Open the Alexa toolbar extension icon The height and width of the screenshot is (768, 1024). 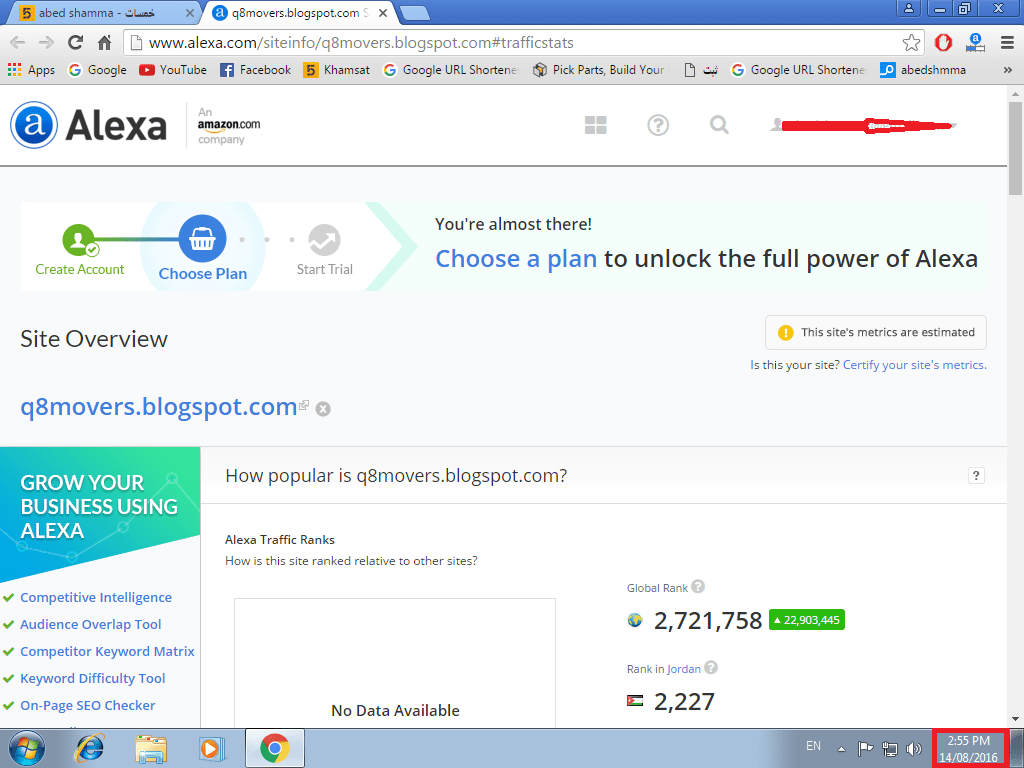[x=975, y=43]
